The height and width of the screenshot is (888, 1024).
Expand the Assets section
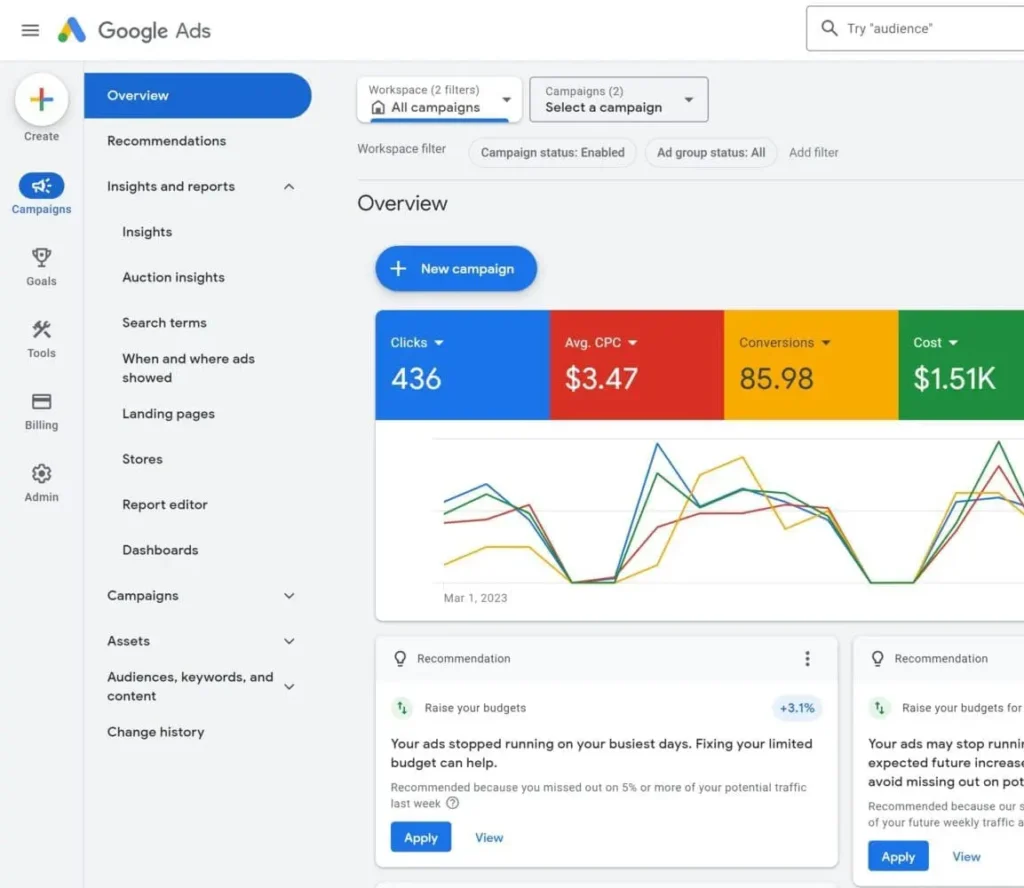(x=289, y=641)
